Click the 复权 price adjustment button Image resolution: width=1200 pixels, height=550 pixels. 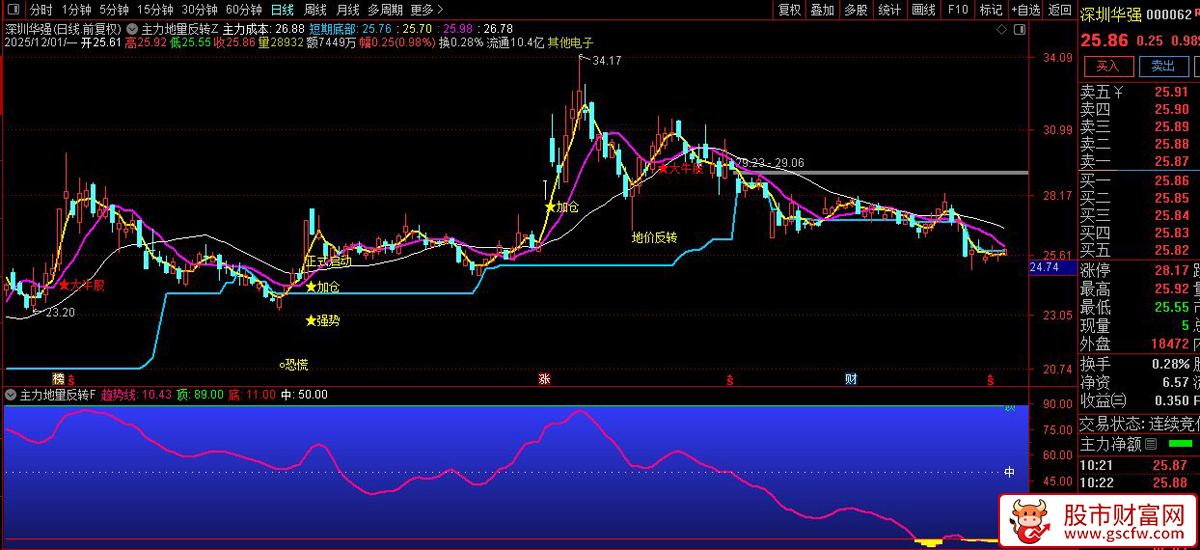[789, 10]
